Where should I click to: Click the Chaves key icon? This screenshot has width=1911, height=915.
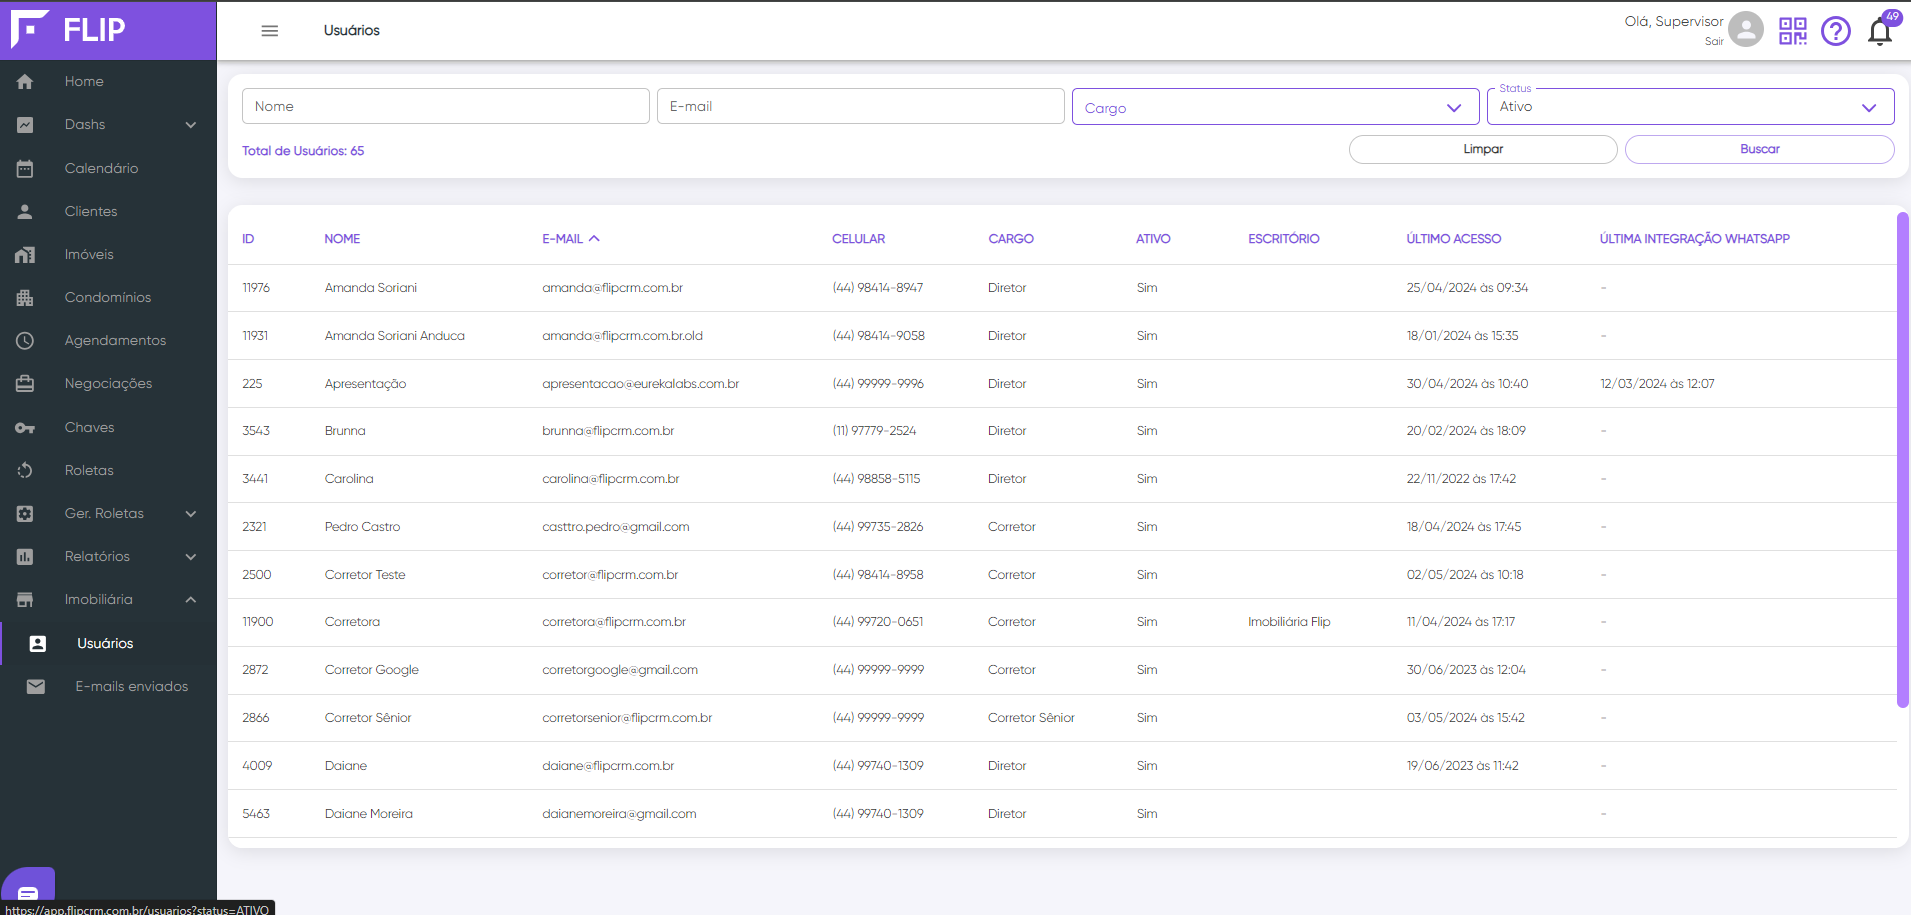(x=25, y=428)
